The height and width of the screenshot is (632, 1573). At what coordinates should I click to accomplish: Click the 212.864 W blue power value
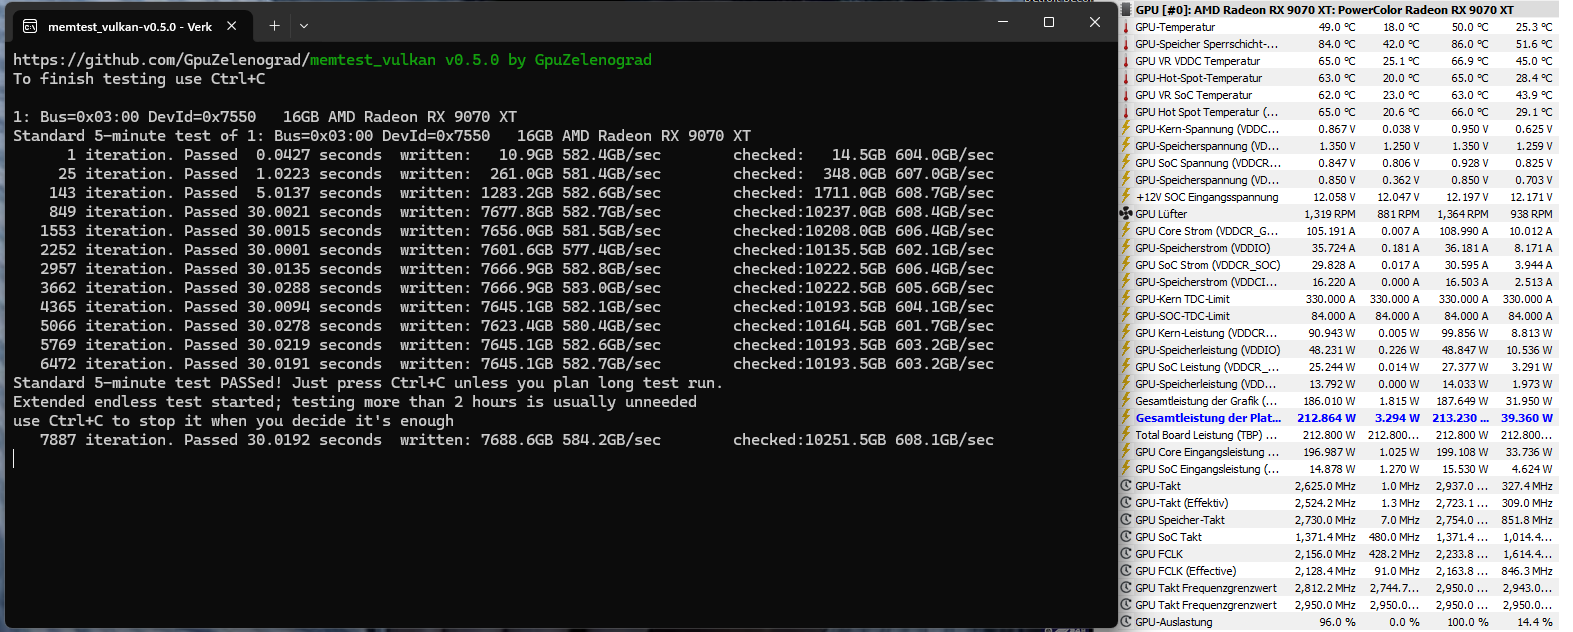1326,418
